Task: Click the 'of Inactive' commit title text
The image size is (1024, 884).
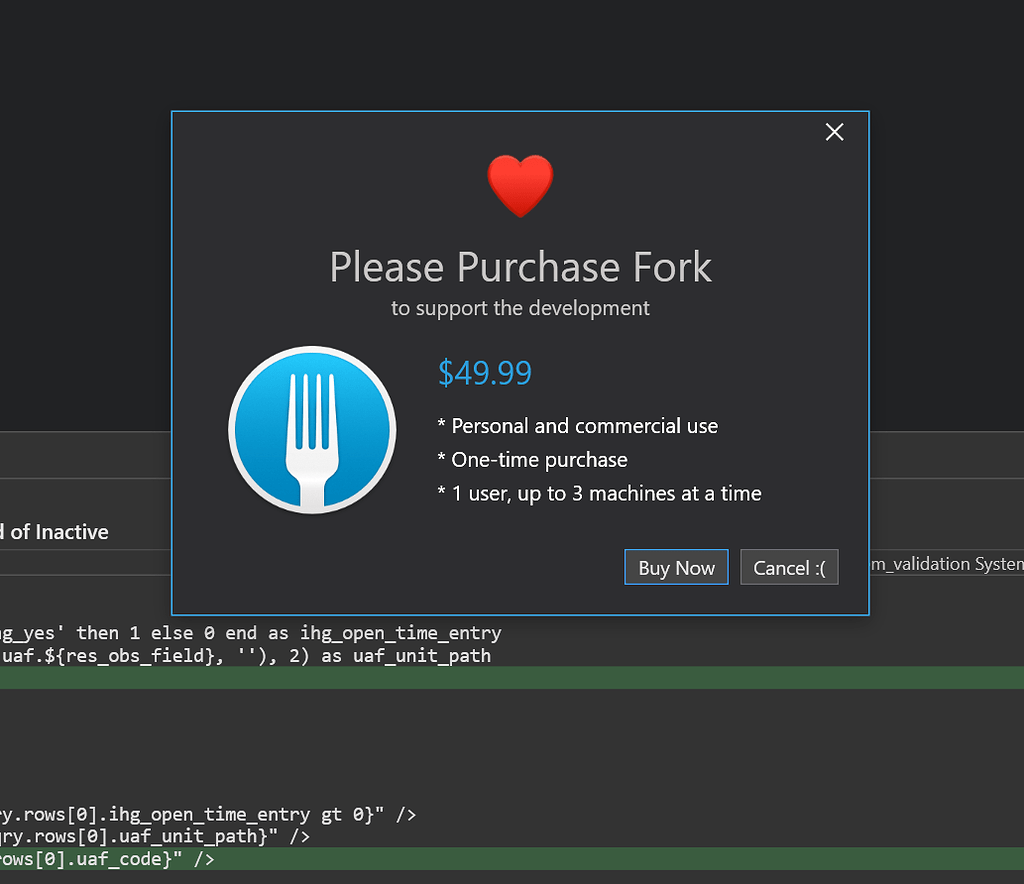Action: coord(55,532)
